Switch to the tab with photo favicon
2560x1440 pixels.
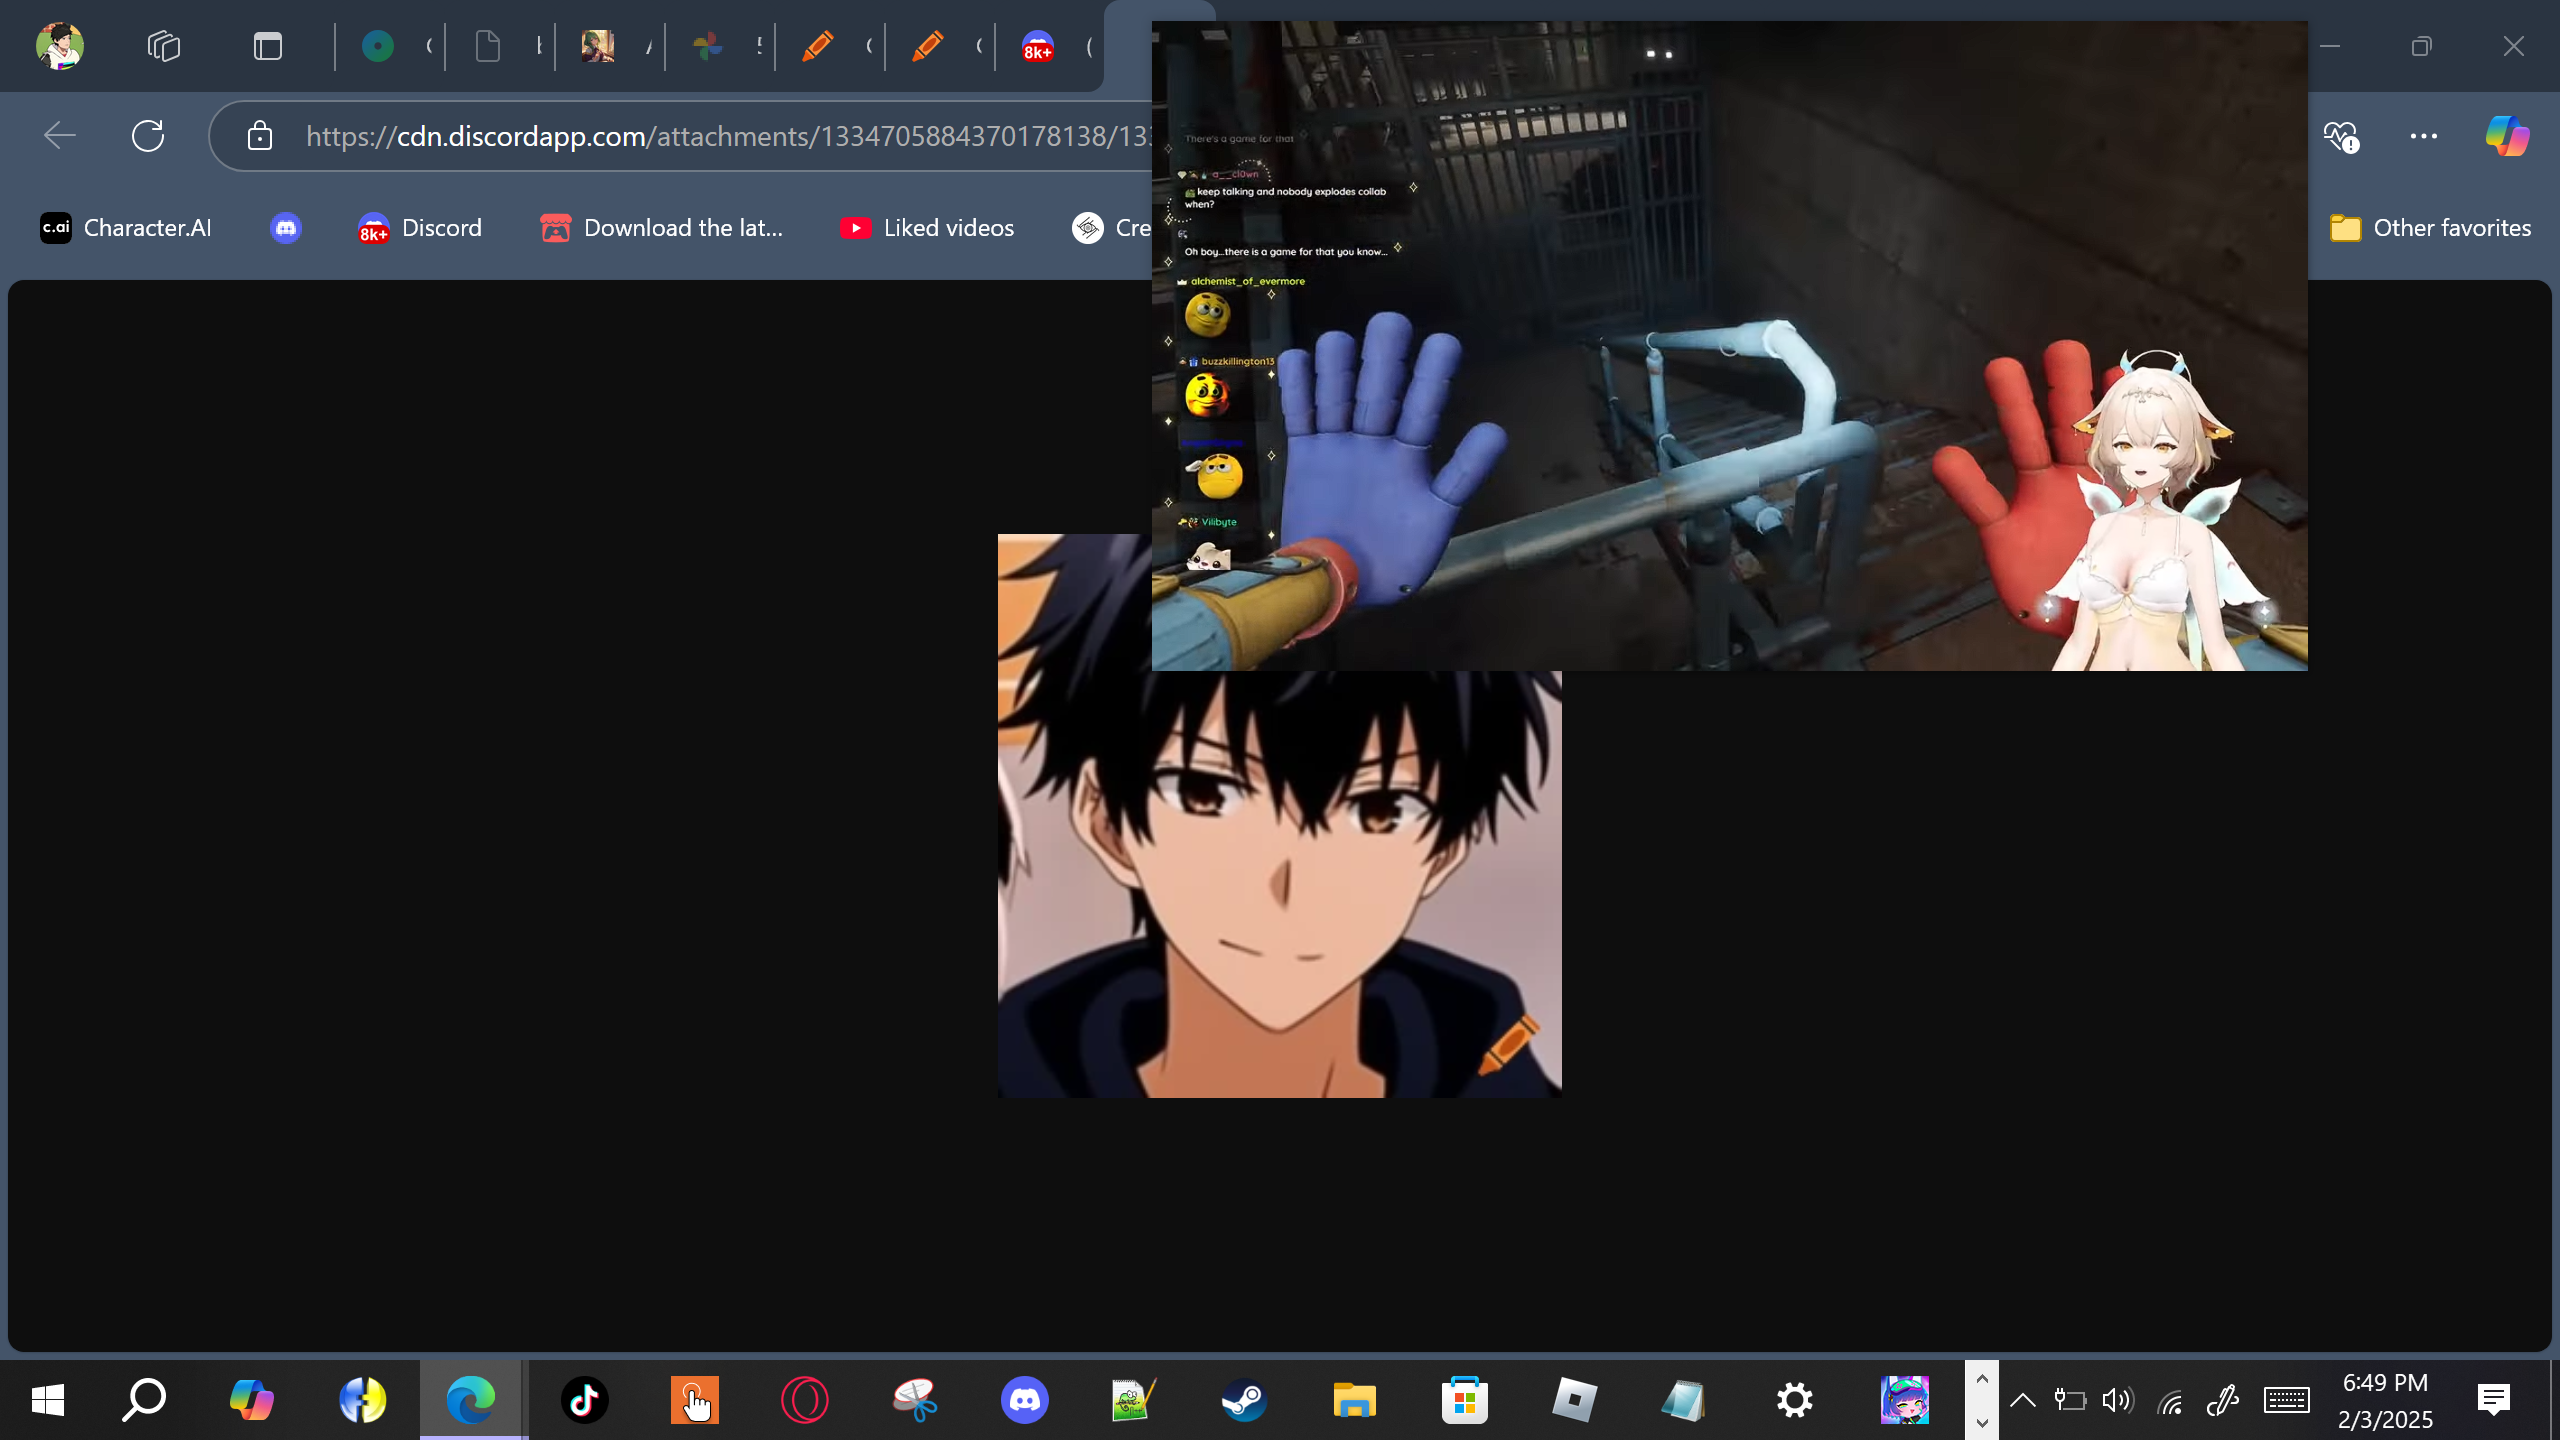(x=598, y=46)
